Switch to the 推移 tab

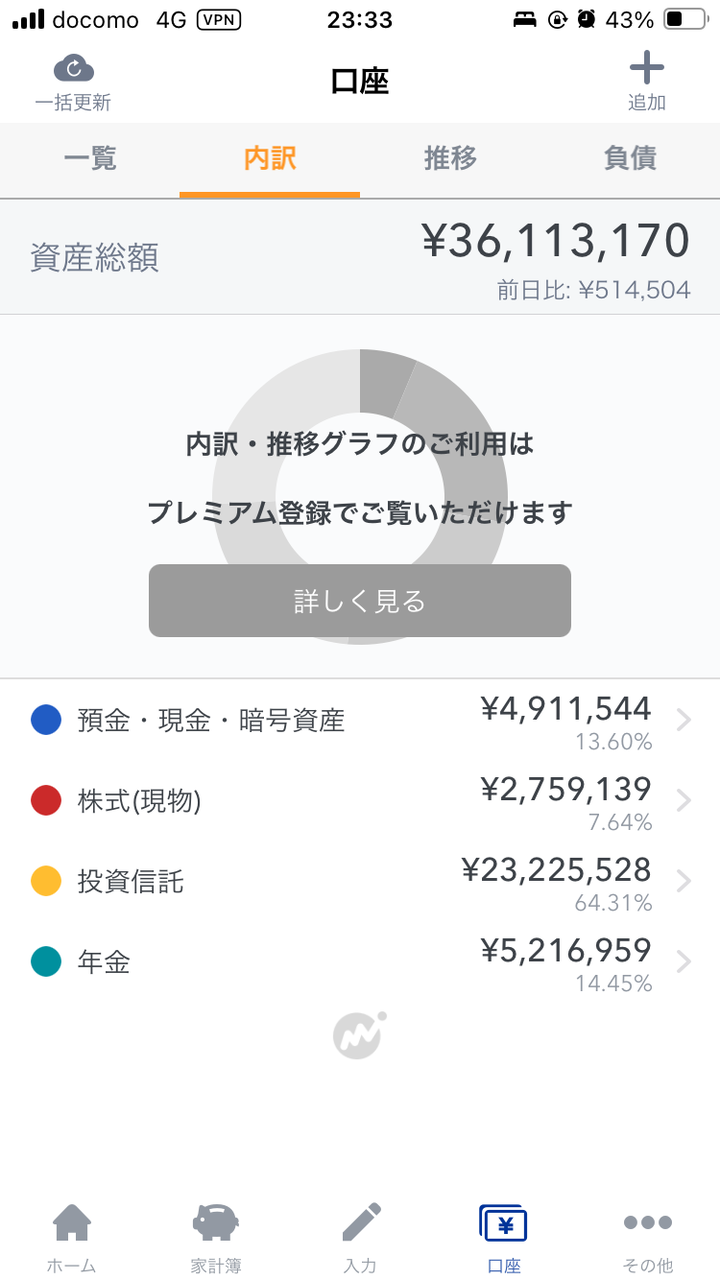tap(450, 158)
